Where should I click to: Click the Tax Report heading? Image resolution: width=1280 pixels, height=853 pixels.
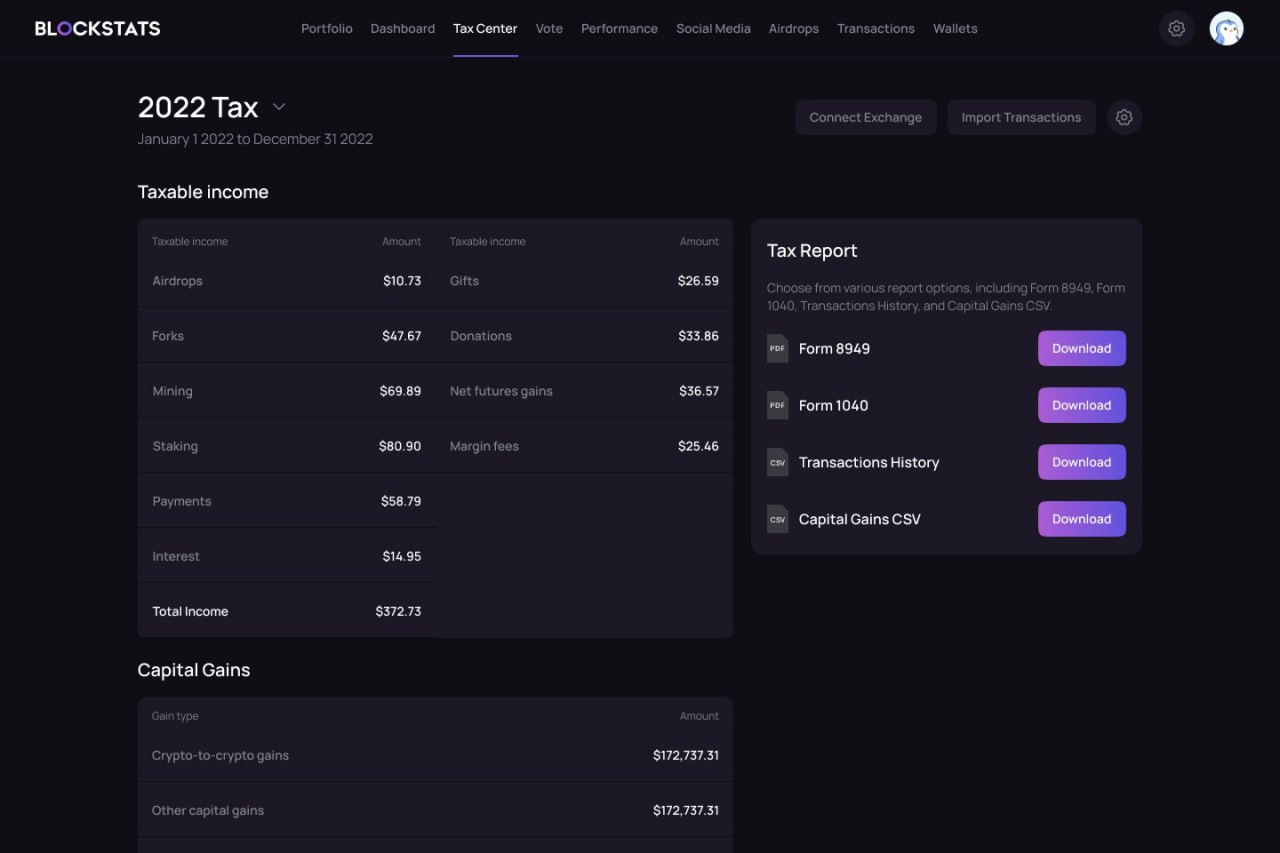[812, 251]
